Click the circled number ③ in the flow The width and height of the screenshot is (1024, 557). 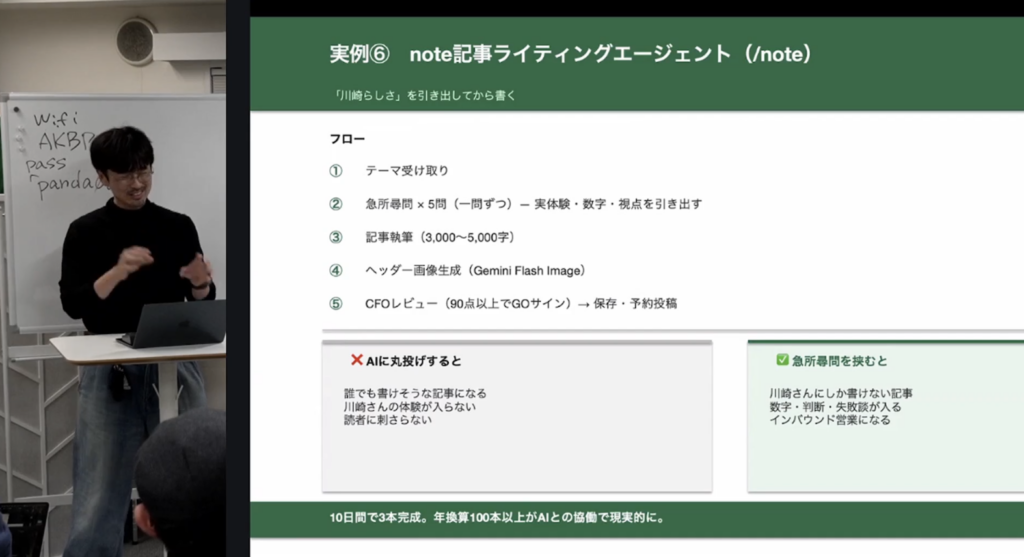[336, 237]
